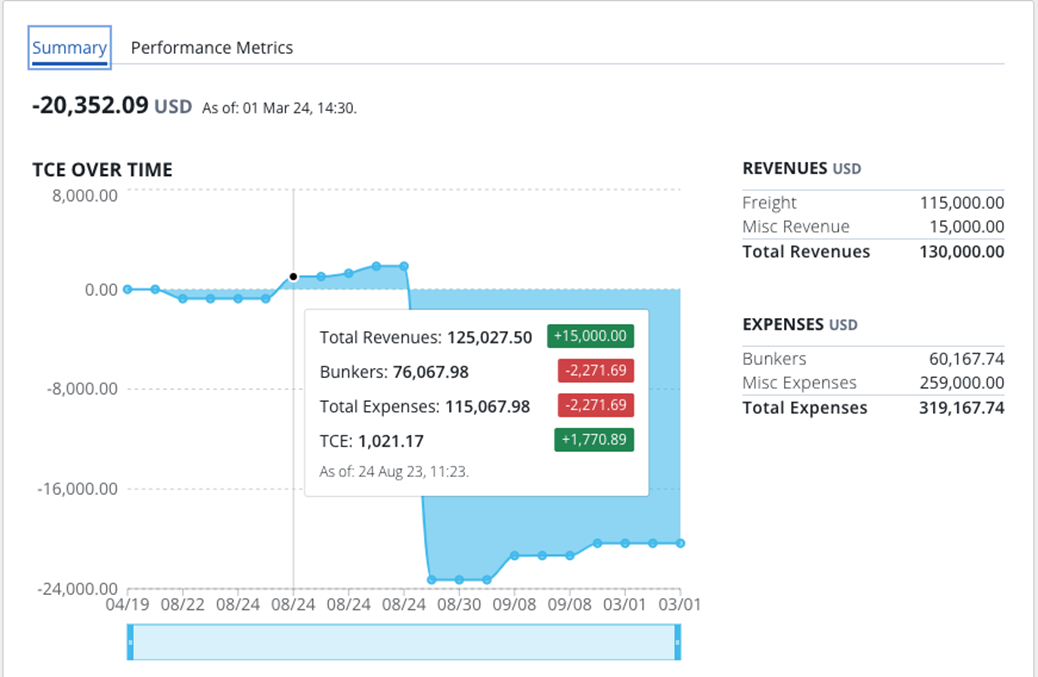Click the chart data point above 08/22 label

(183, 298)
